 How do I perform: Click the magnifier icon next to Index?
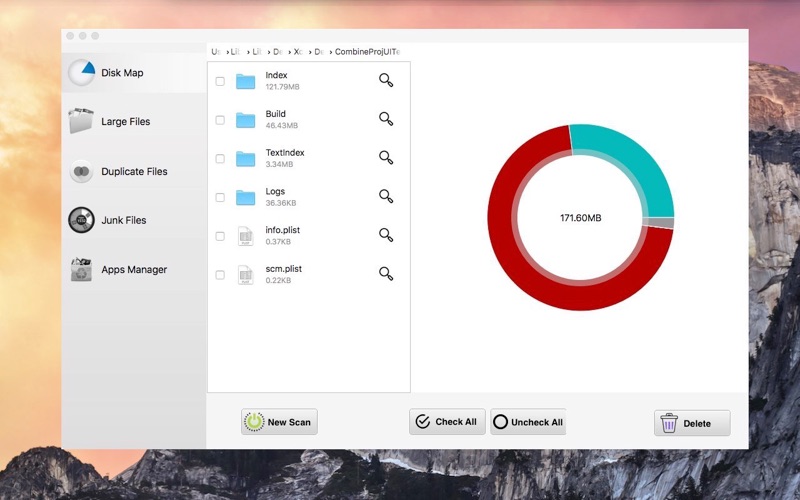click(x=386, y=81)
